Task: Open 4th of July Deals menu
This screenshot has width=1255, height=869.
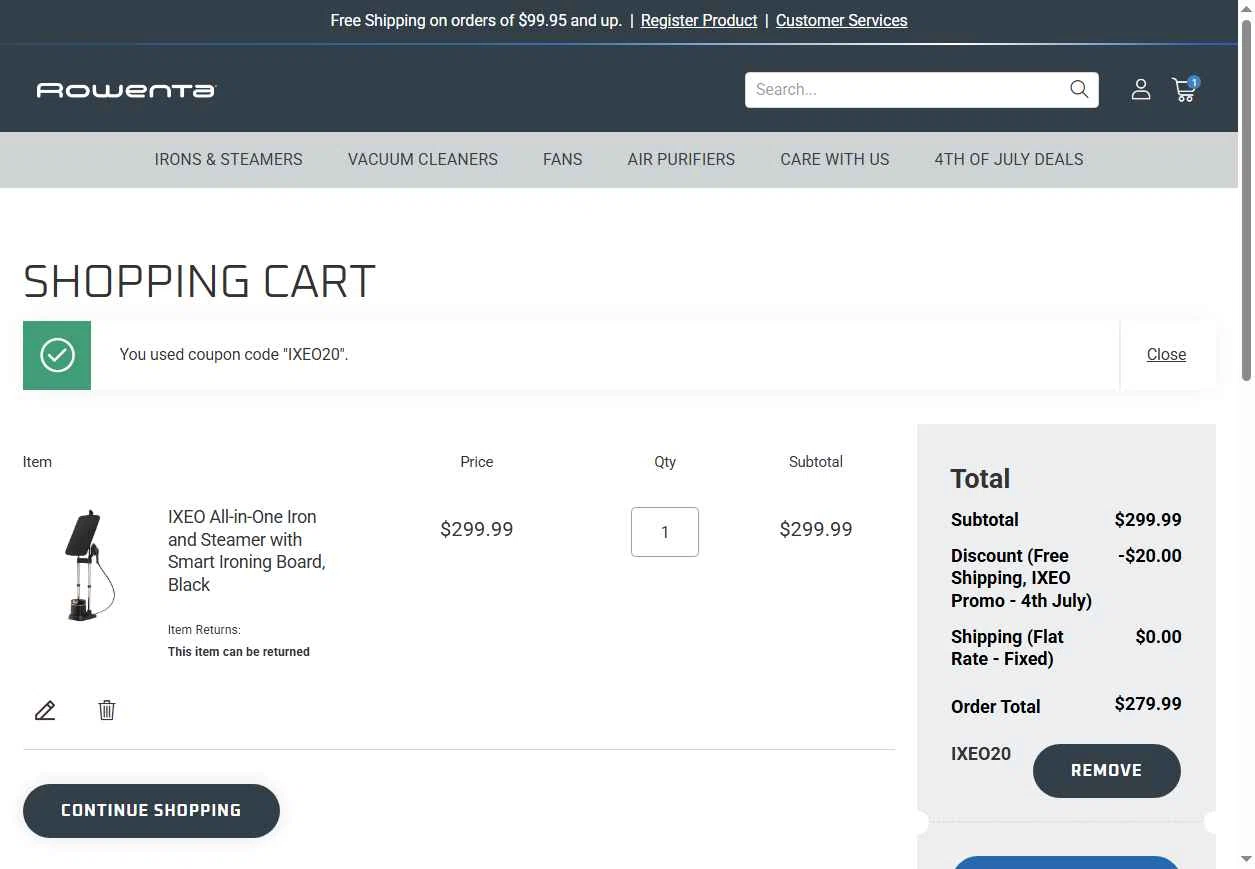Action: tap(1009, 159)
